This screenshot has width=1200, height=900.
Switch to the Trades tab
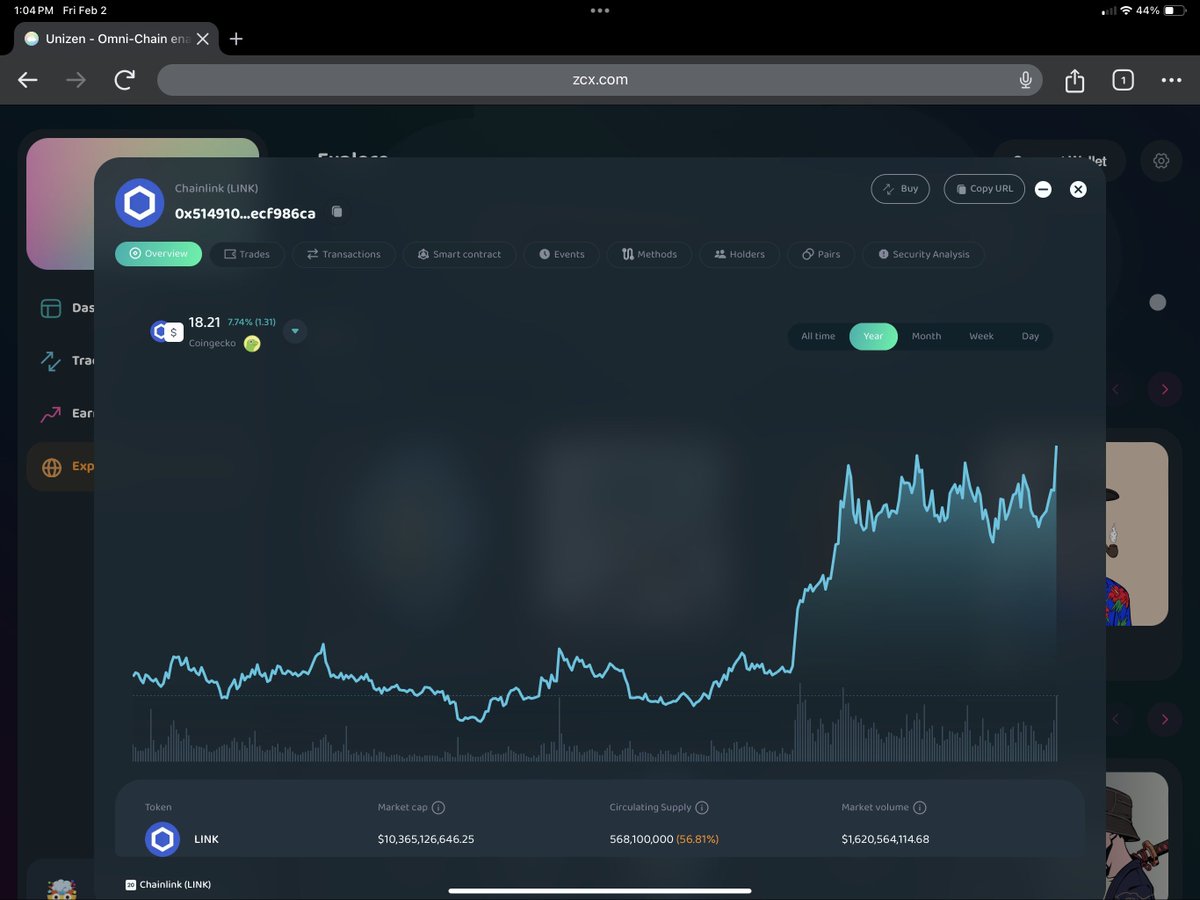point(247,254)
